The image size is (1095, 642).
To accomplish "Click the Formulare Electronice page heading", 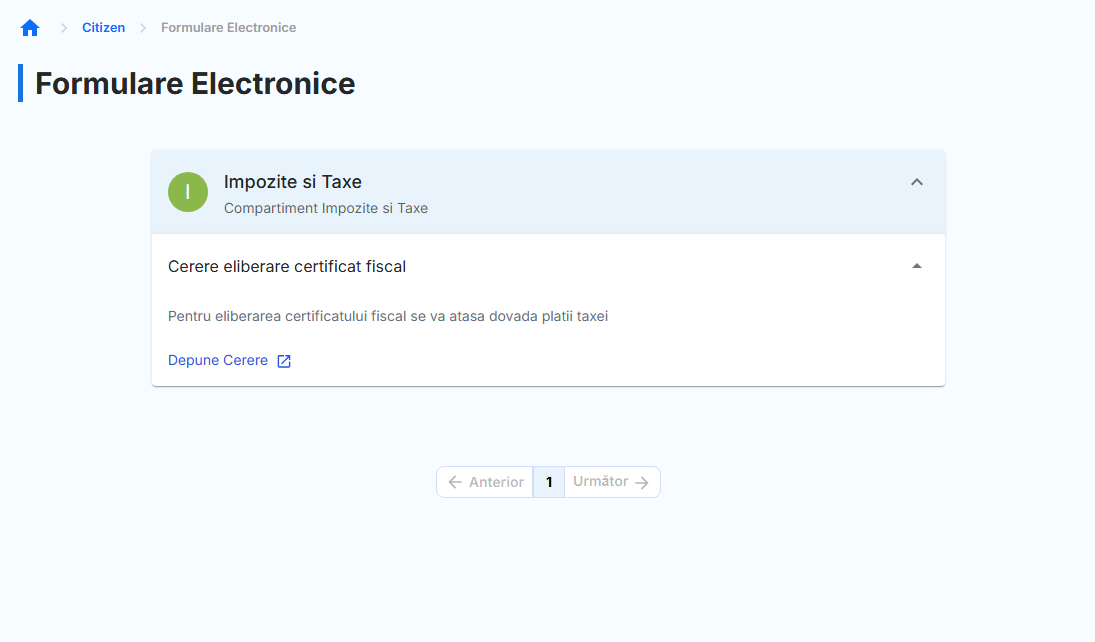I will tap(195, 83).
